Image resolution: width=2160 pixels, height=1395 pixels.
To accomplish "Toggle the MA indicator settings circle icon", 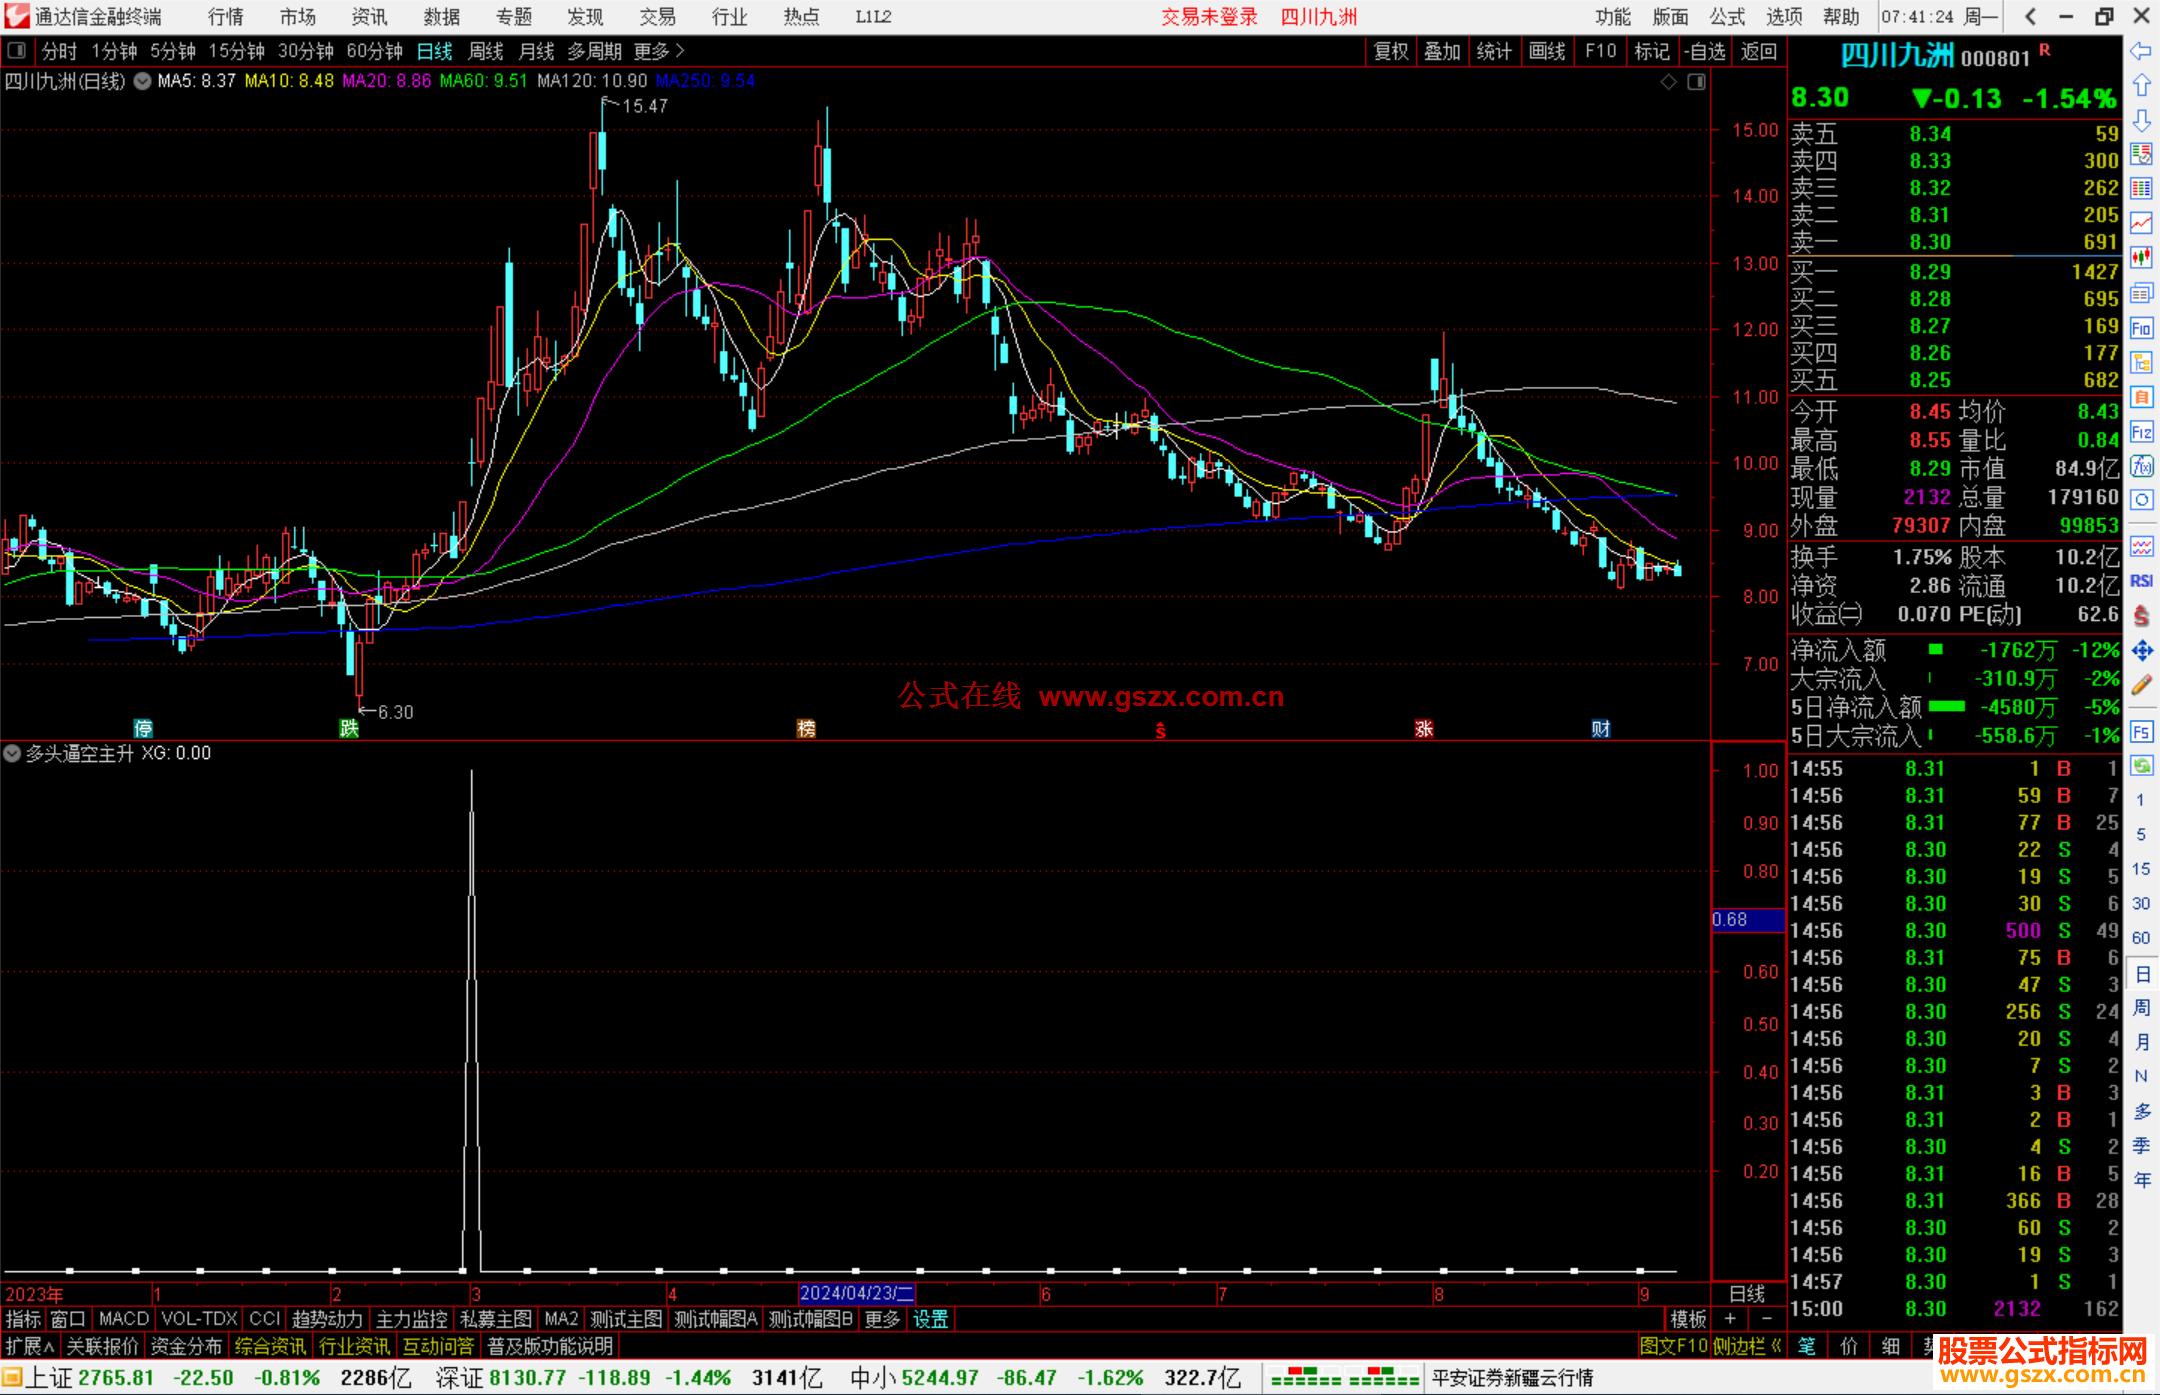I will click(143, 81).
